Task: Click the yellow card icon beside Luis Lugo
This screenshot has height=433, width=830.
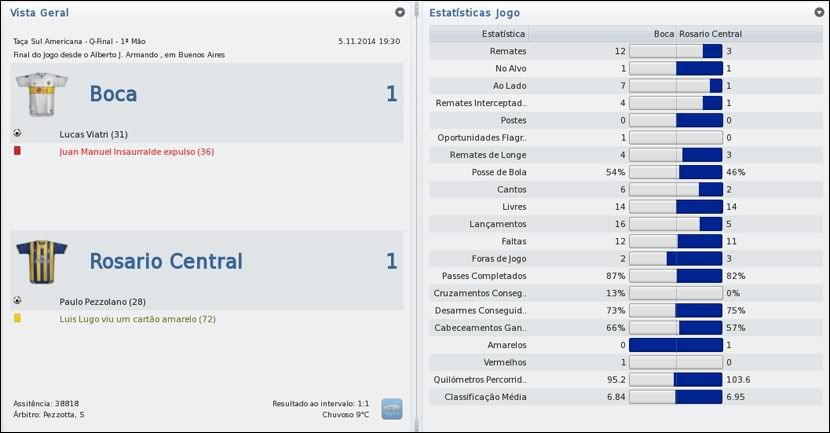Action: 17,318
